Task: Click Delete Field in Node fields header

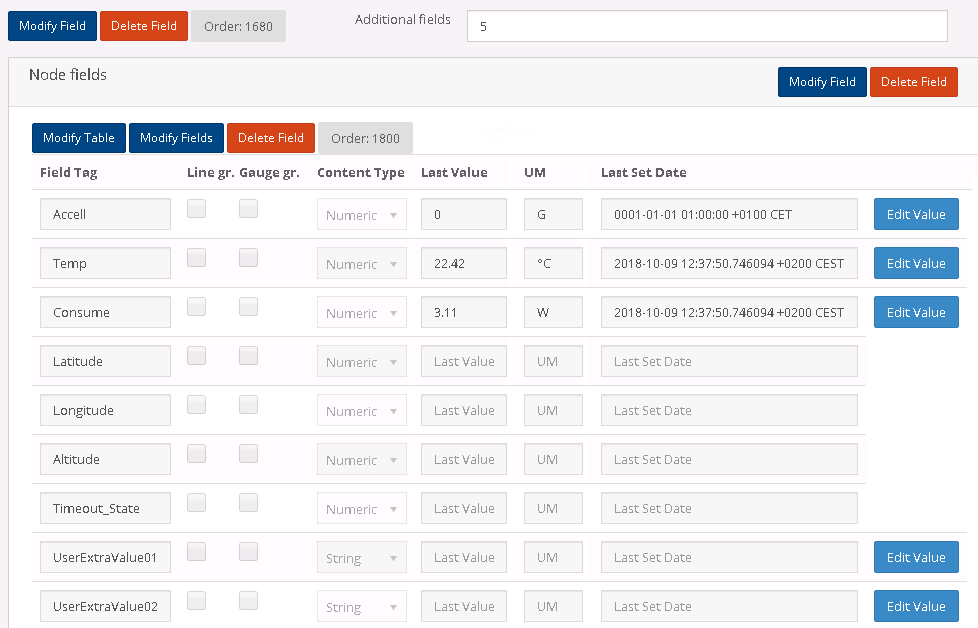Action: 913,82
